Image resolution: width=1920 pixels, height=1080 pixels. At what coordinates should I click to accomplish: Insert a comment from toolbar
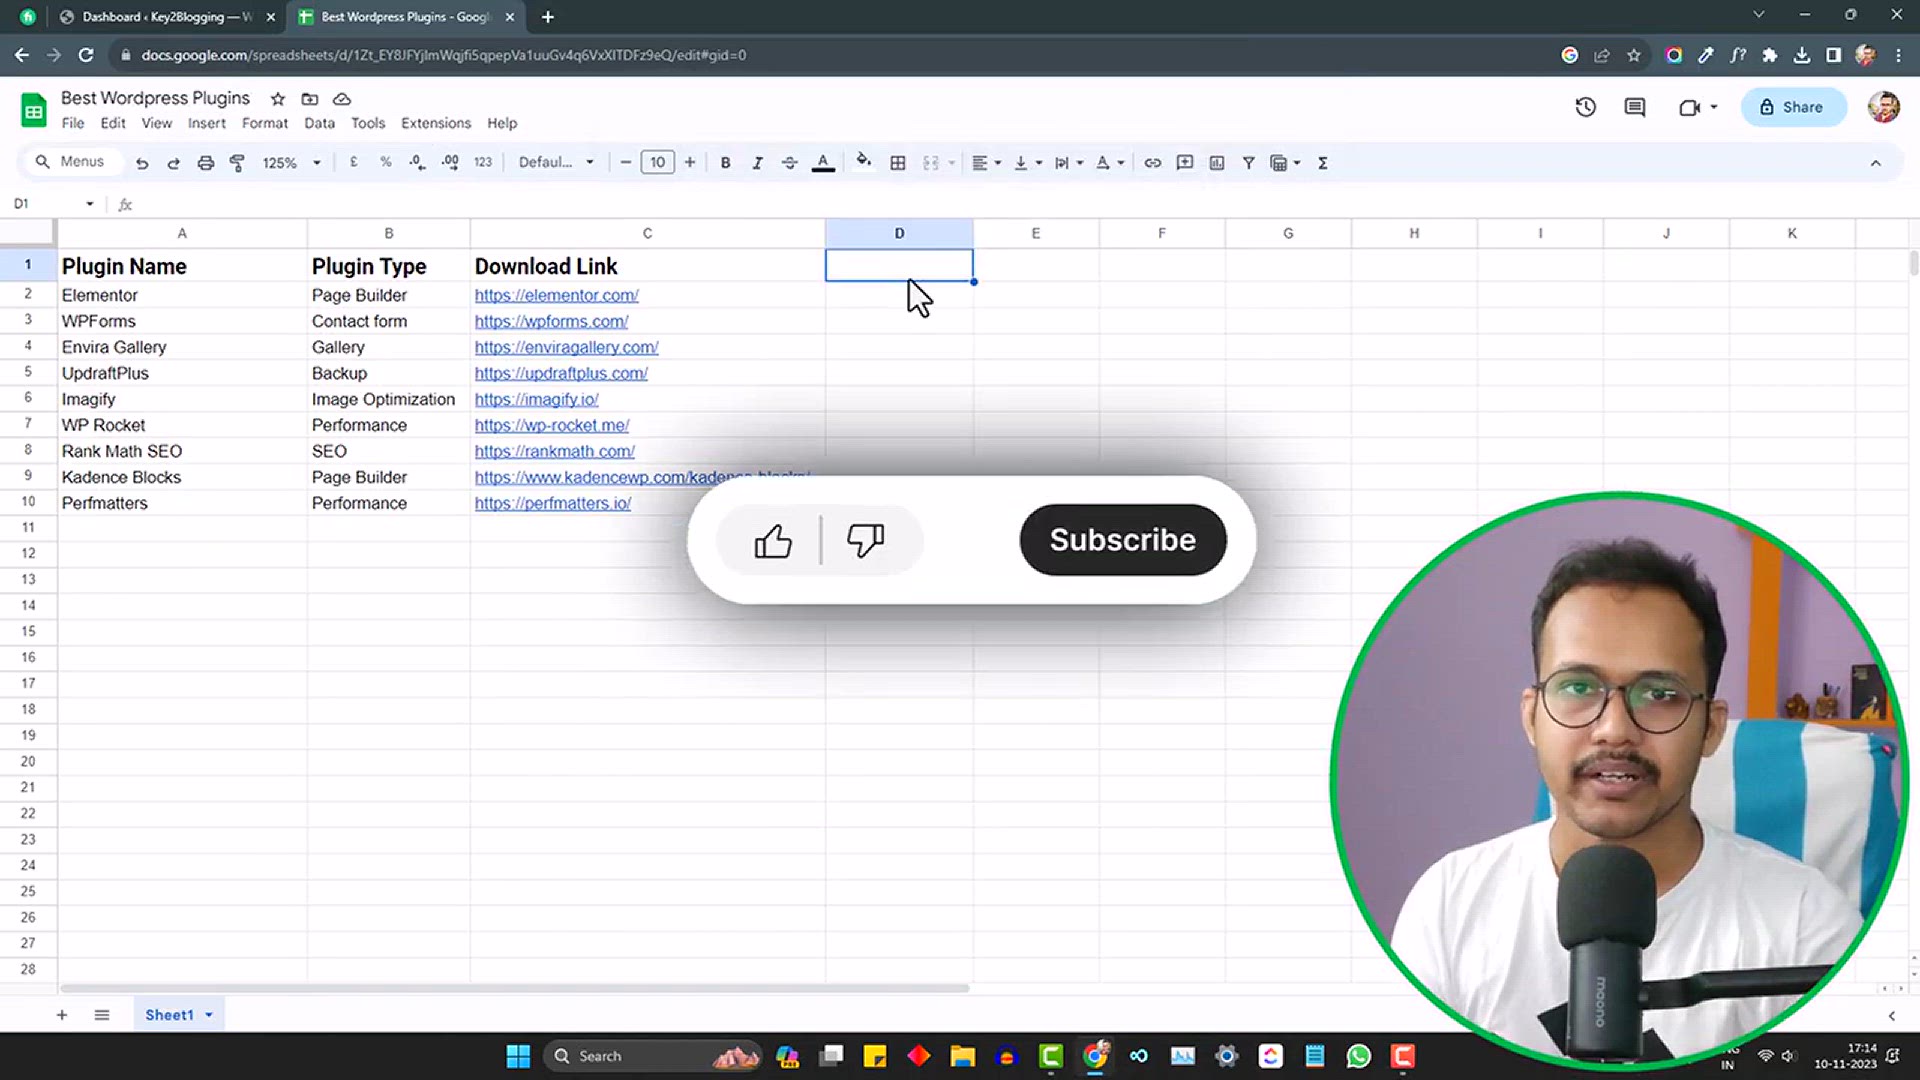pyautogui.click(x=1185, y=163)
